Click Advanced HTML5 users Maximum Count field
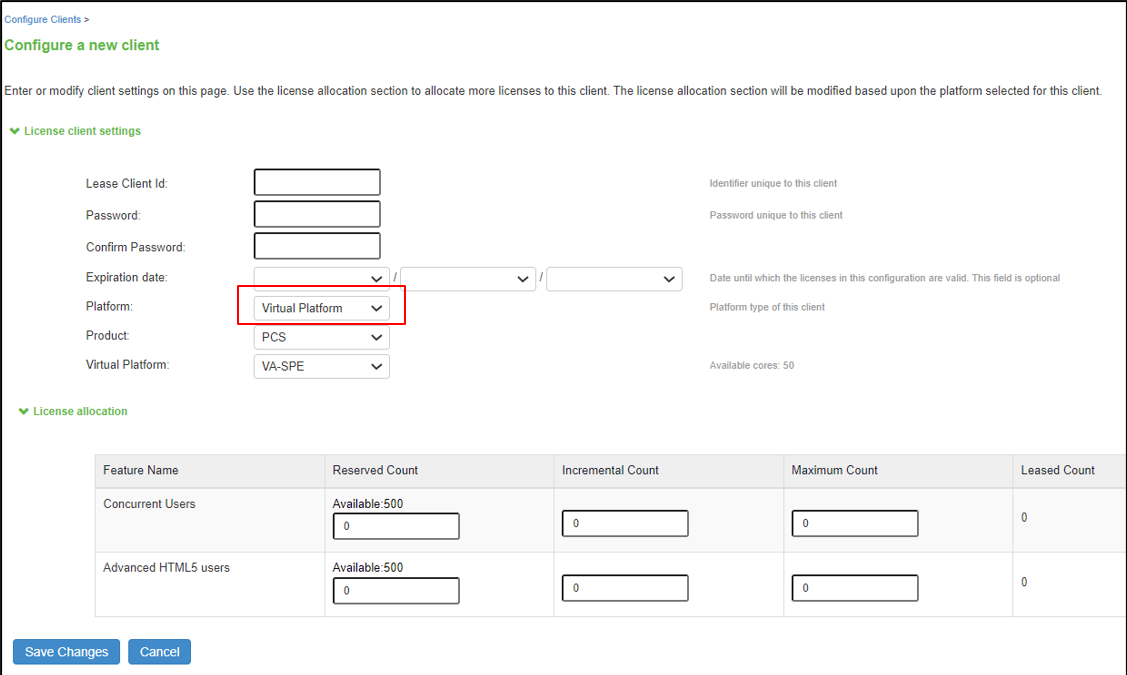Viewport: 1127px width, 675px height. click(x=855, y=588)
